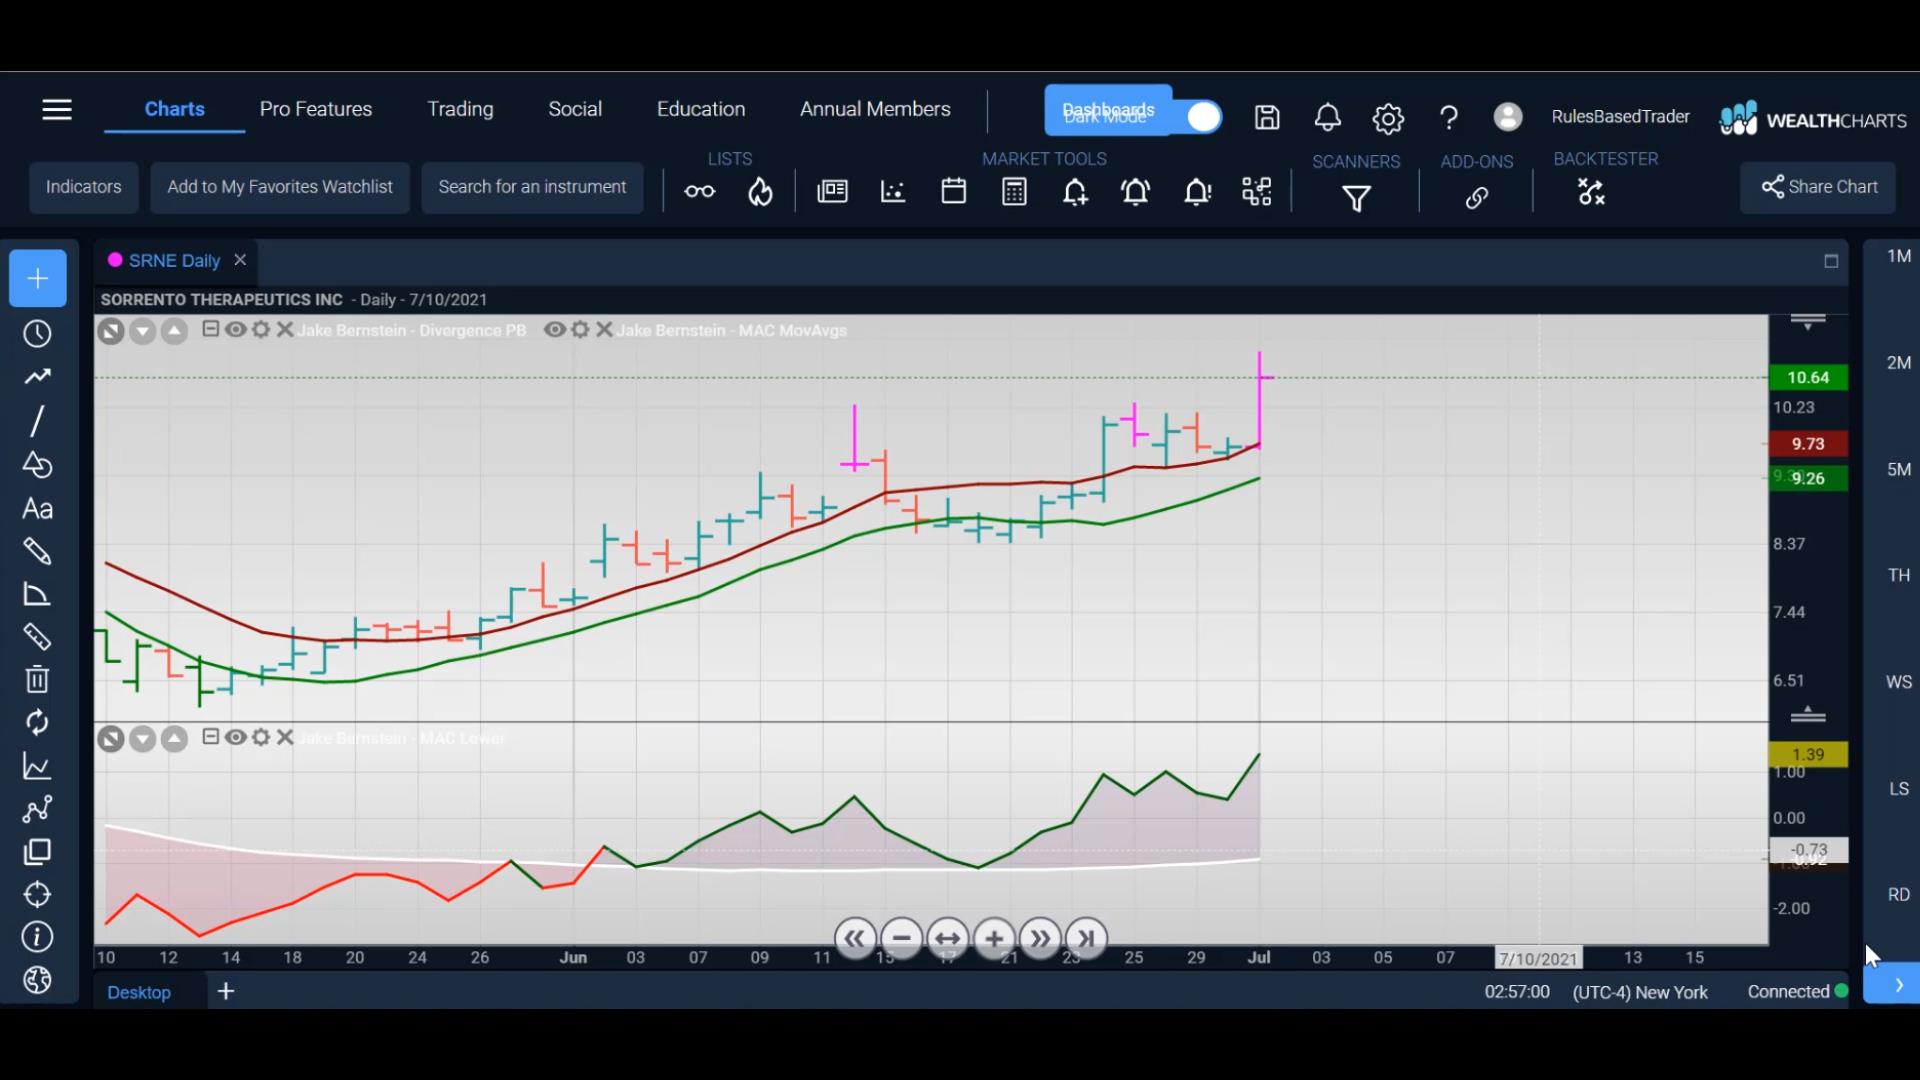Click the up arrow on MAC Lower pane
Screen dimensions: 1920x1080
[174, 739]
